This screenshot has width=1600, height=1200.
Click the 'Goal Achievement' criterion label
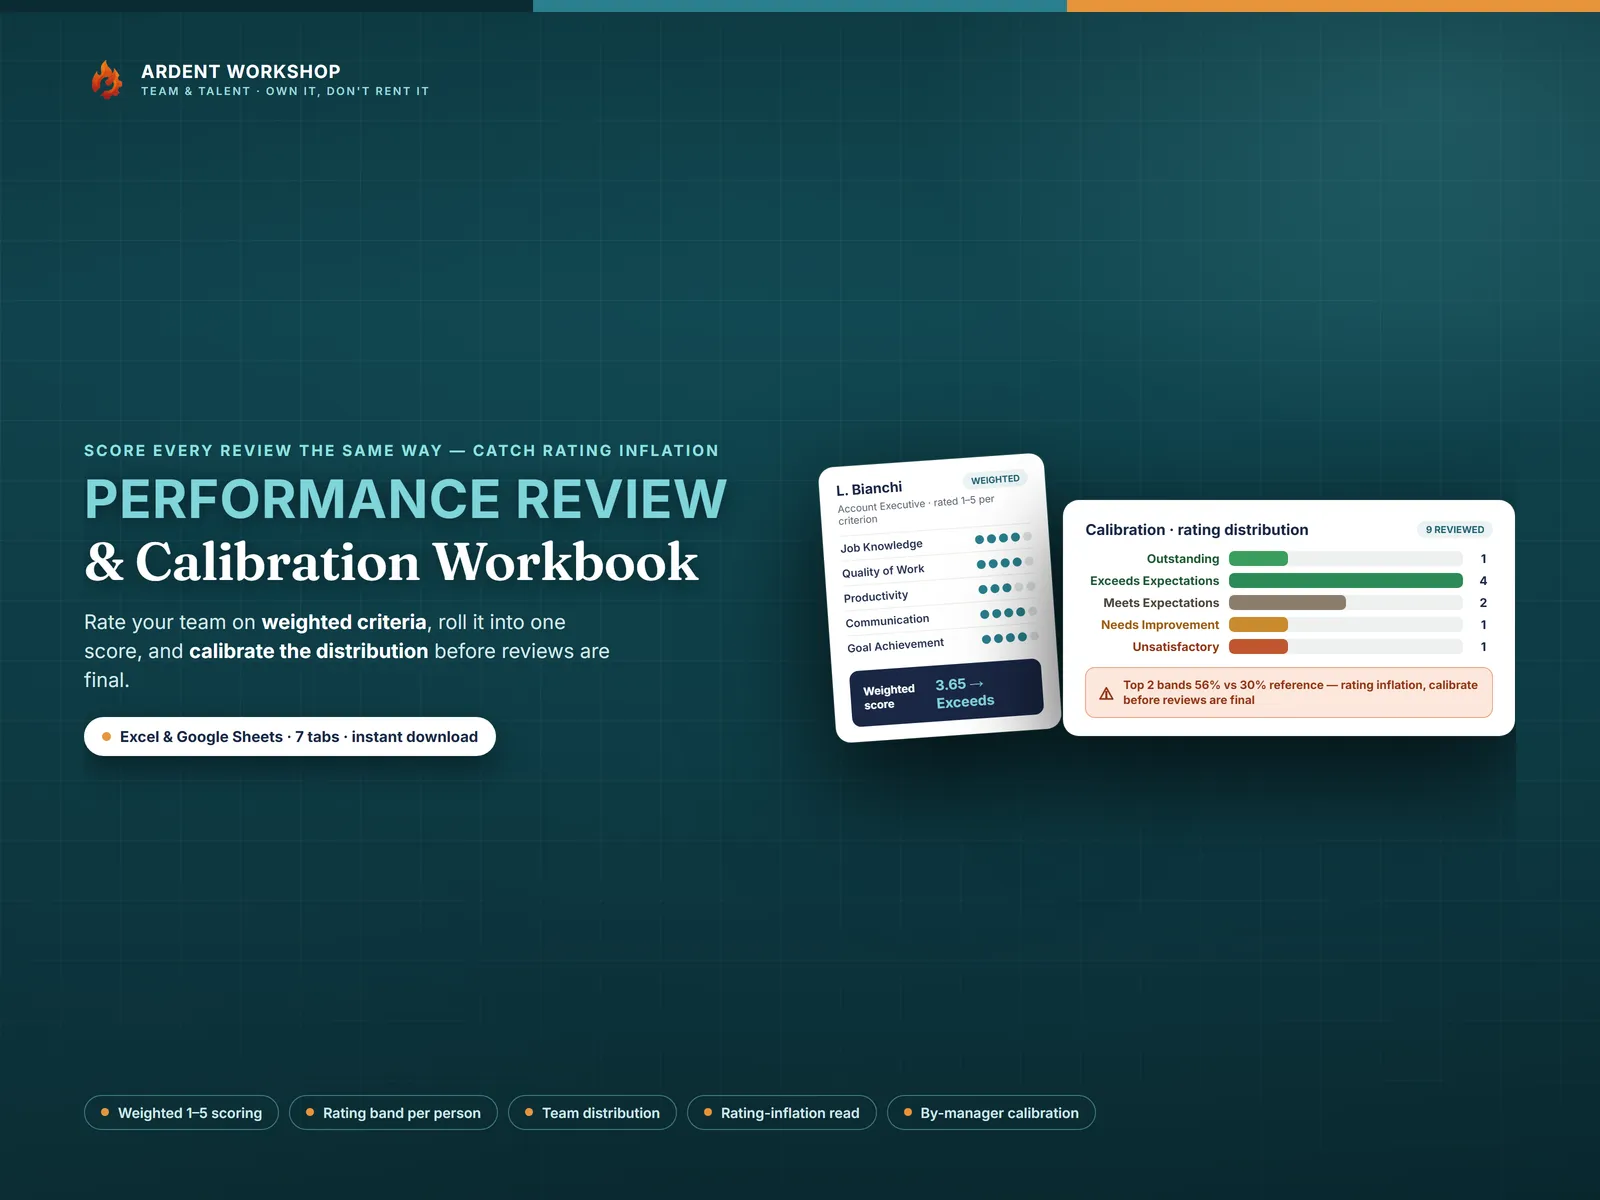895,646
